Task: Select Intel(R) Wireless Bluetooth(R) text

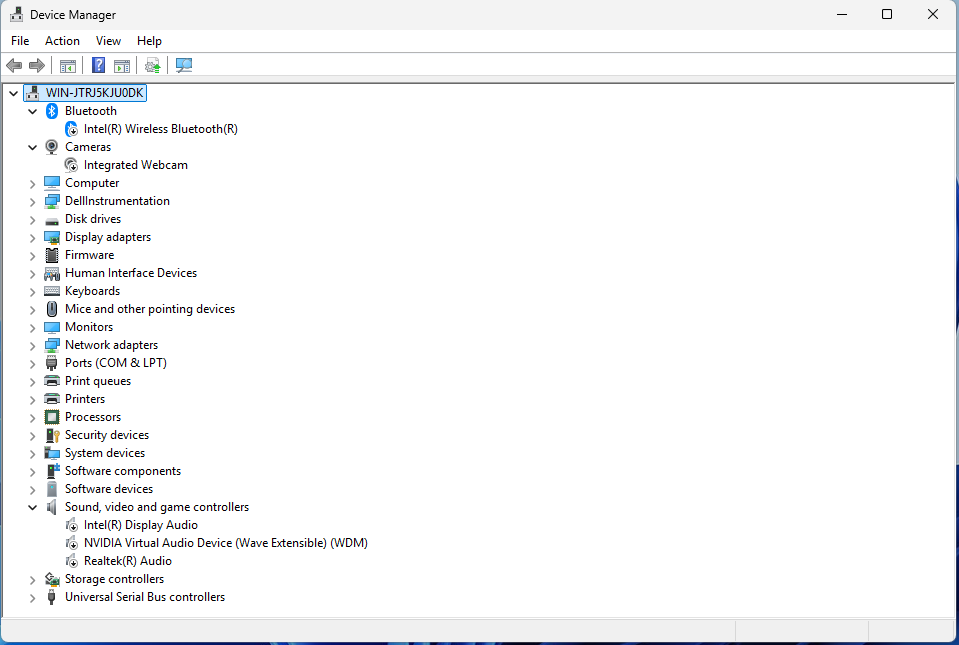Action: click(x=161, y=129)
